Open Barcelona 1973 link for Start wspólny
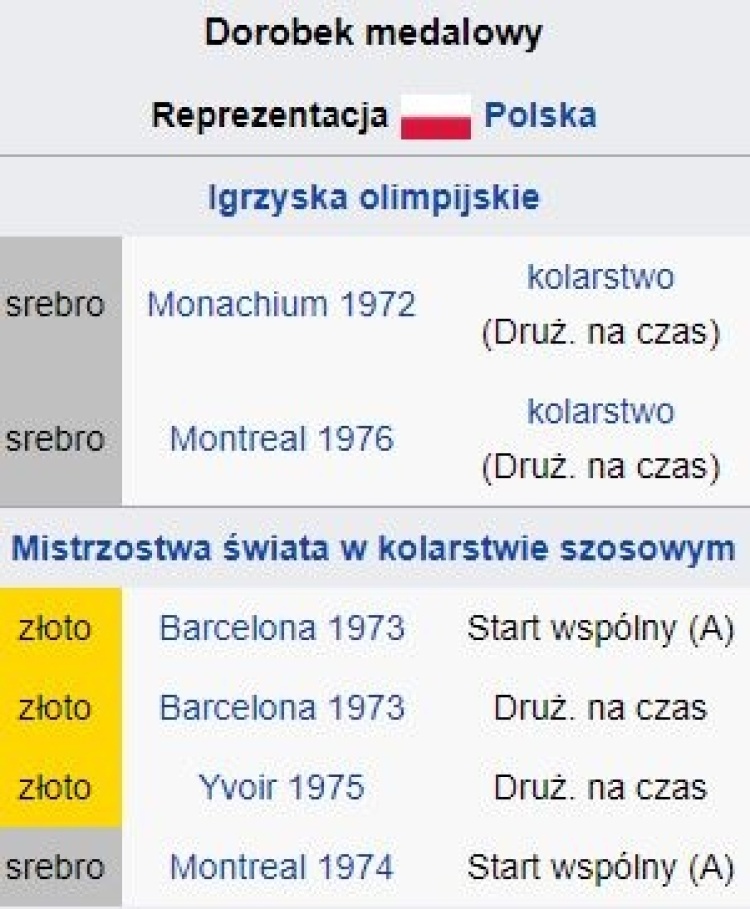Screen dimensions: 750x909 (282, 628)
